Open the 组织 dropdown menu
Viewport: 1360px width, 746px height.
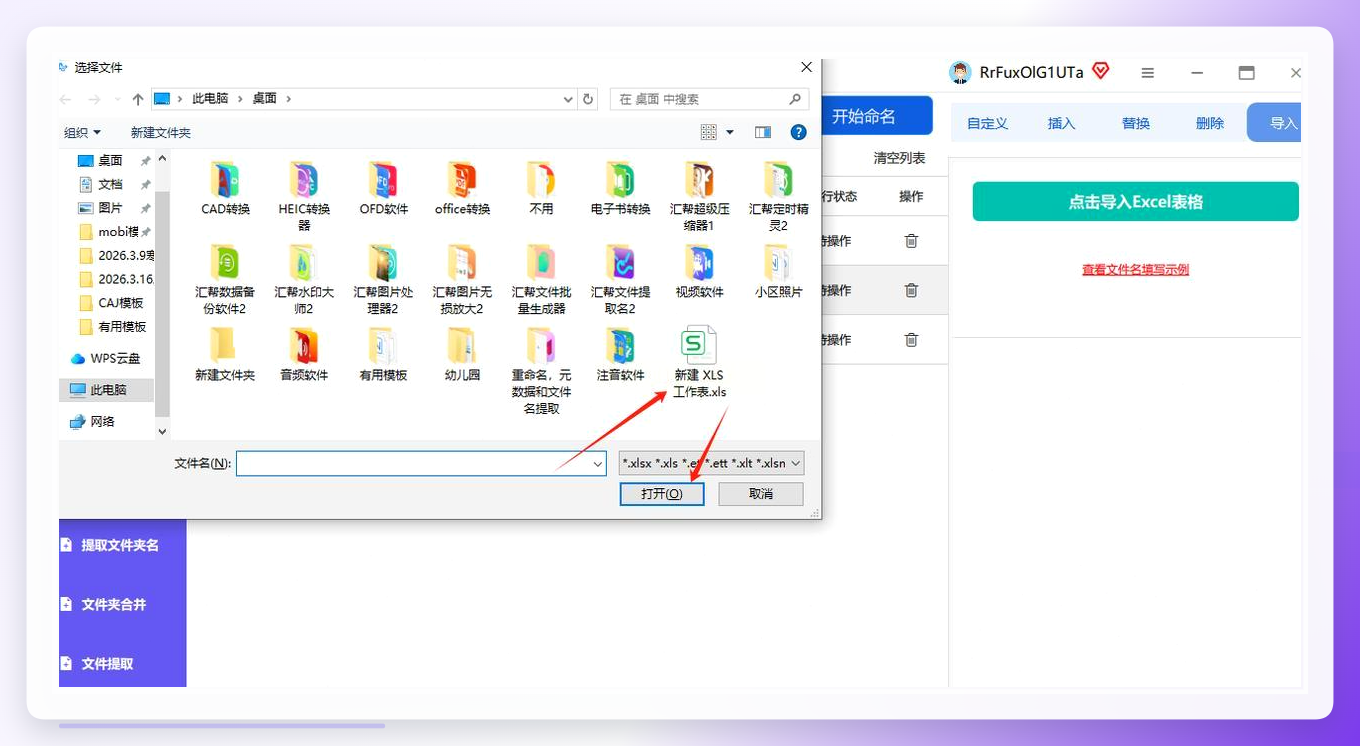point(82,133)
